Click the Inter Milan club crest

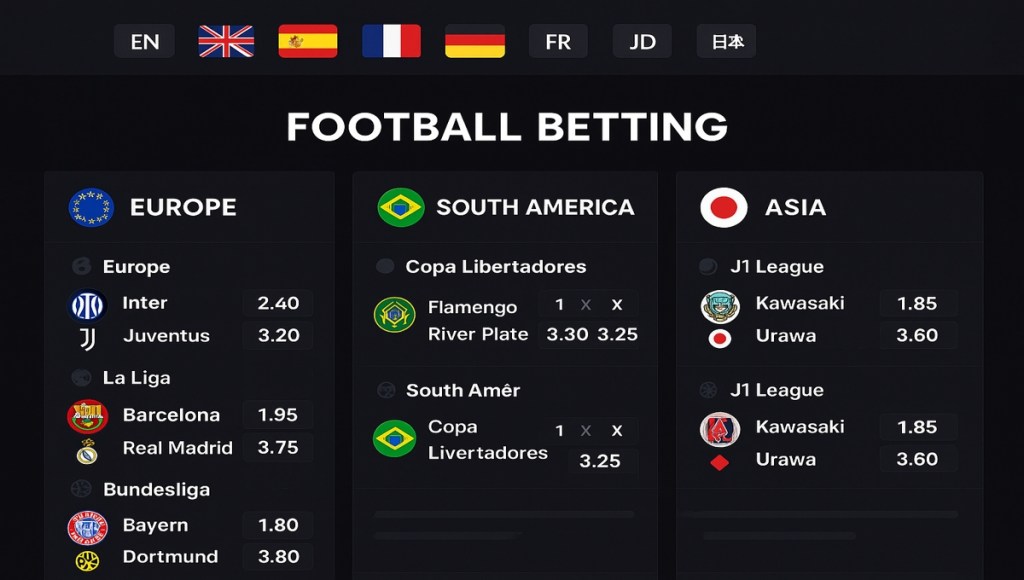[87, 303]
